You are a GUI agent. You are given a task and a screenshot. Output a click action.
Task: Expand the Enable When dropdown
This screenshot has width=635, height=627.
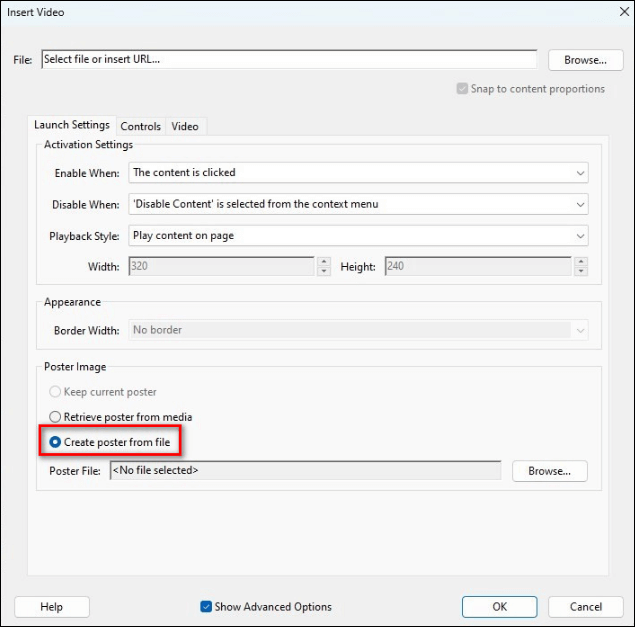point(358,173)
